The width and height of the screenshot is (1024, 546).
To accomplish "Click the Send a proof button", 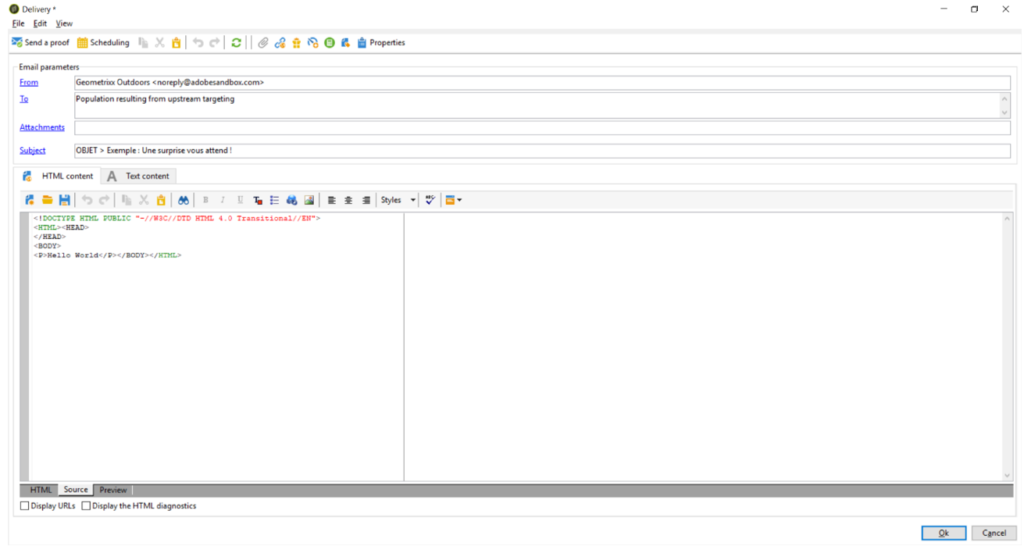I will point(41,43).
